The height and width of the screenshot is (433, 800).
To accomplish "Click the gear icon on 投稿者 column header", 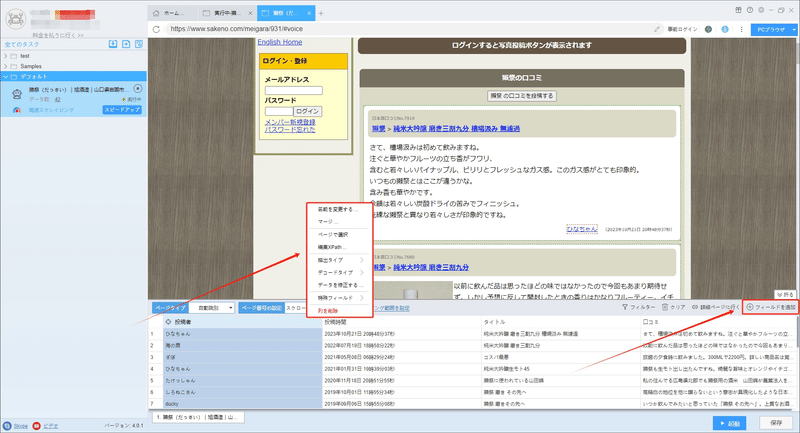I will coord(168,322).
